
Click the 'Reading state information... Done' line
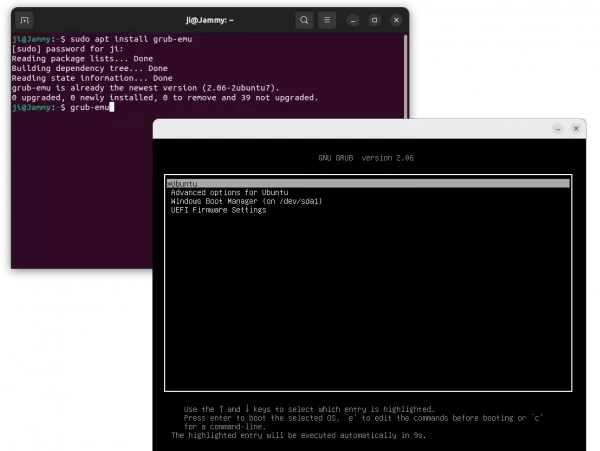[x=92, y=78]
